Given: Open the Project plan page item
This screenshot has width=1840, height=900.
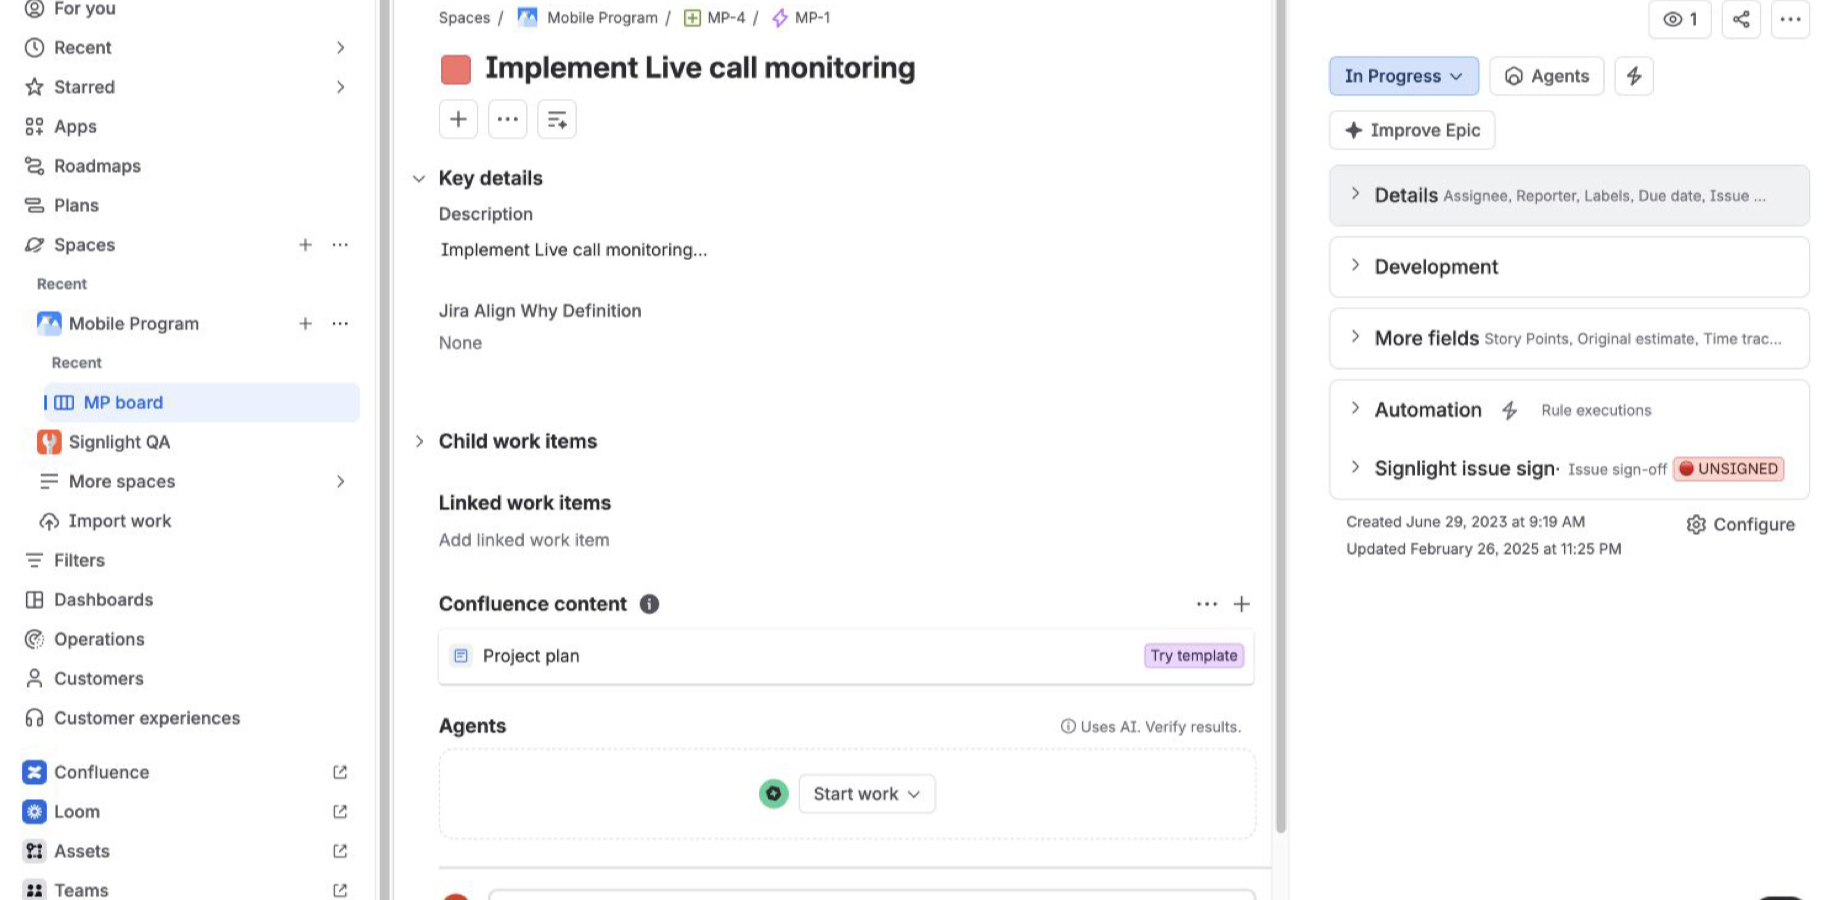Looking at the screenshot, I should tap(846, 656).
